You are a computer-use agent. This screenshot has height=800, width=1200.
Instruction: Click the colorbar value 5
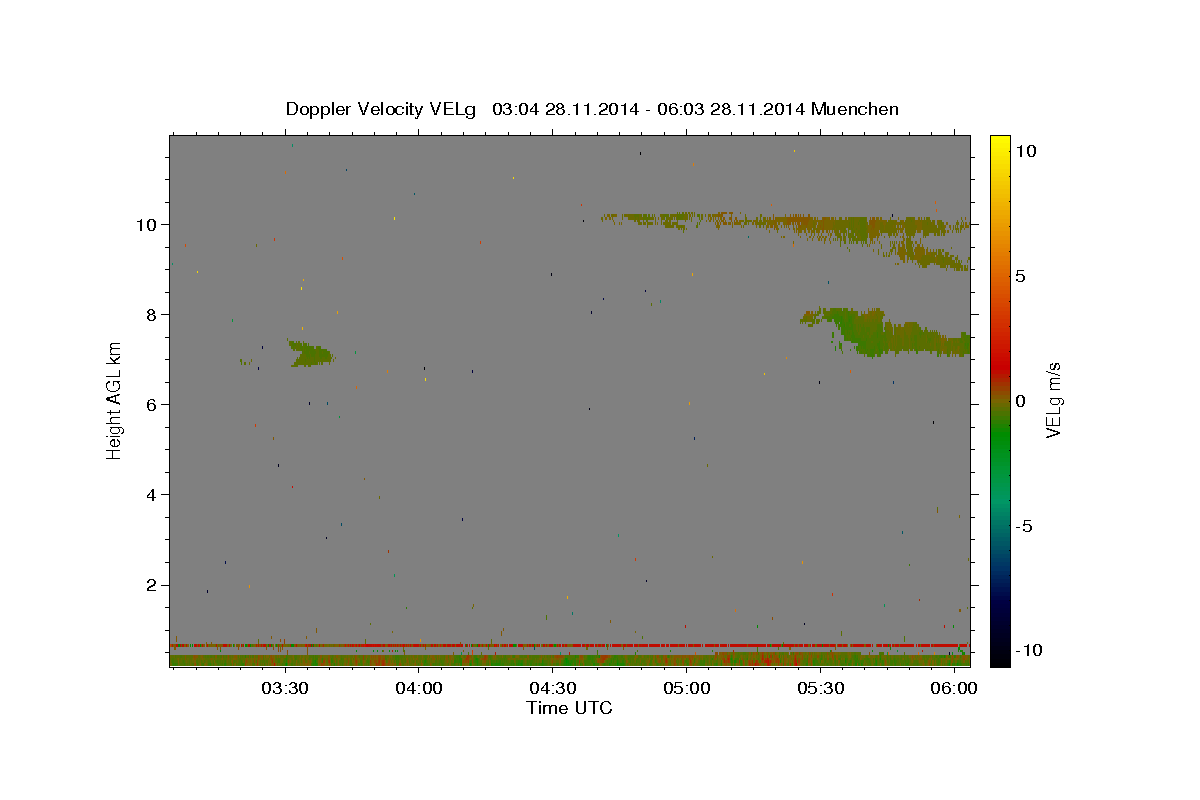pos(1020,276)
